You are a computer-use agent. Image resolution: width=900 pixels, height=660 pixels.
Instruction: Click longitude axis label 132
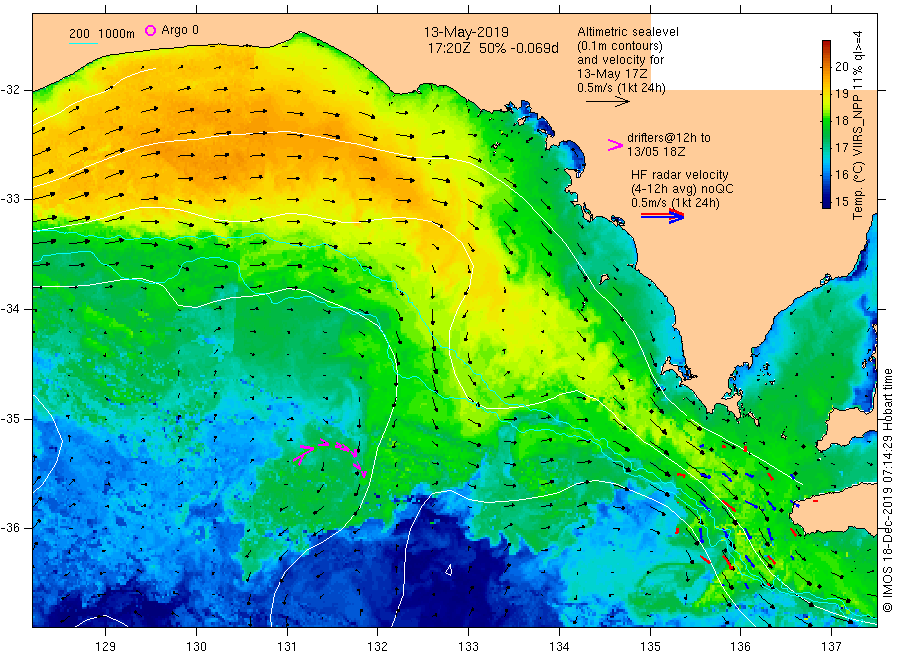pyautogui.click(x=378, y=647)
